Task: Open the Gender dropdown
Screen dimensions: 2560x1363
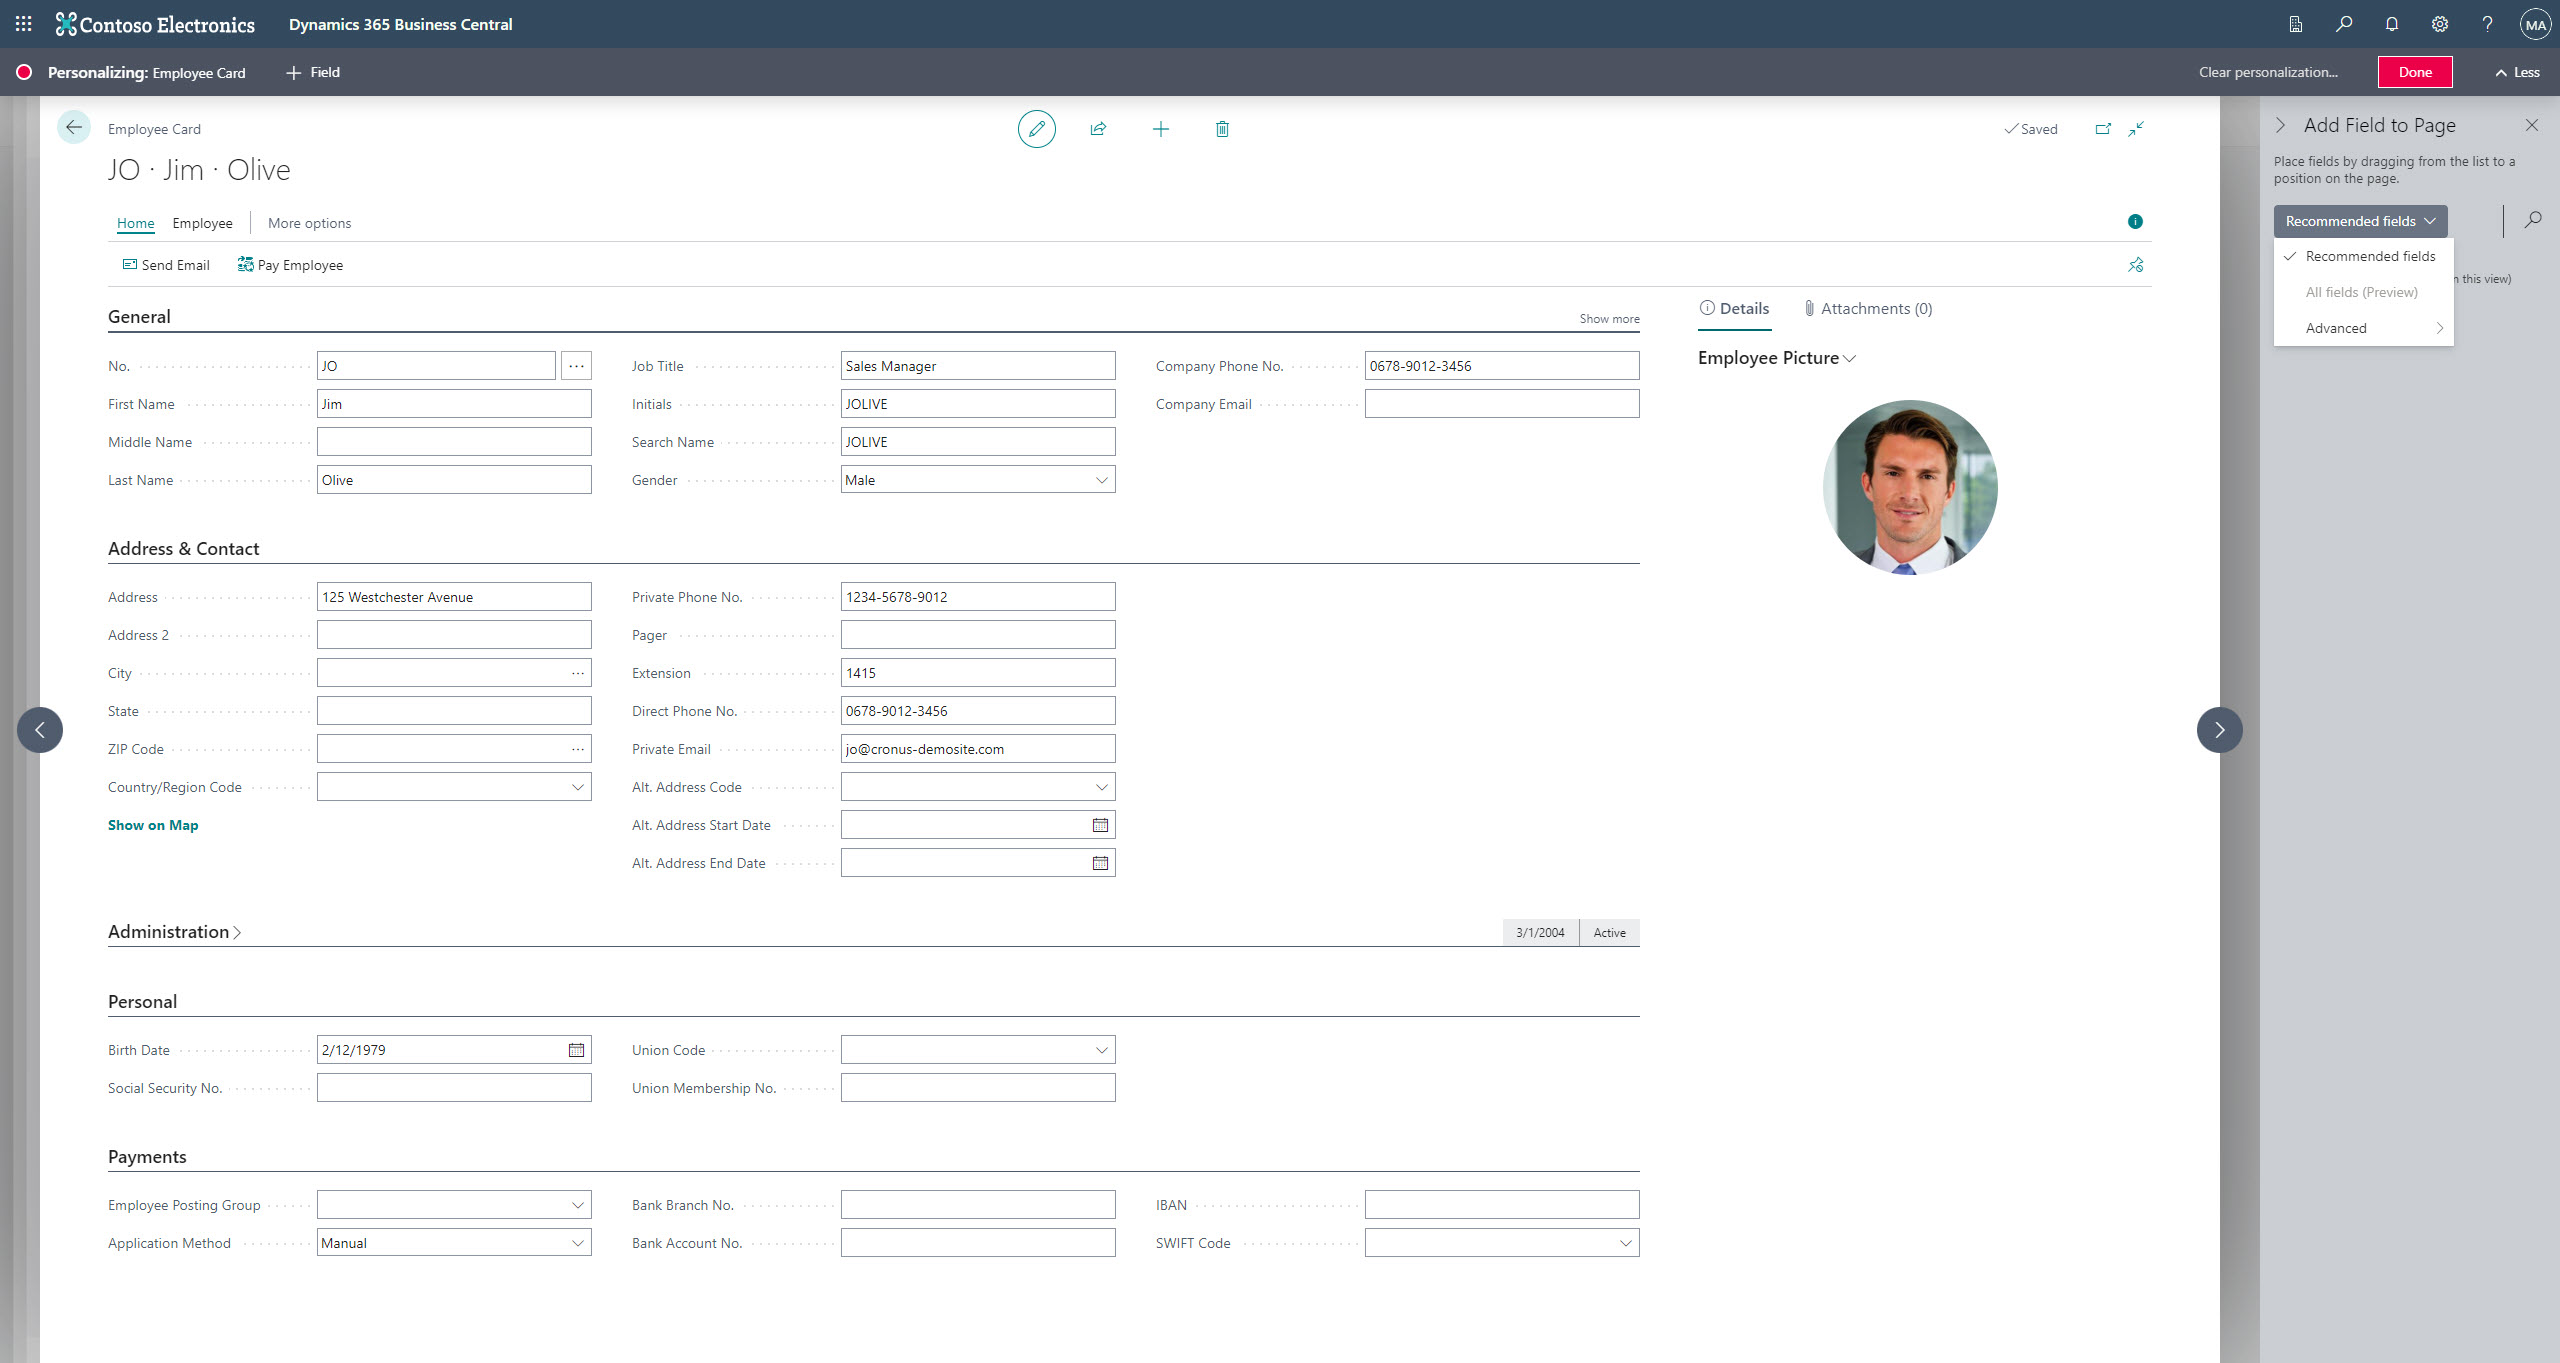Action: [x=1101, y=480]
